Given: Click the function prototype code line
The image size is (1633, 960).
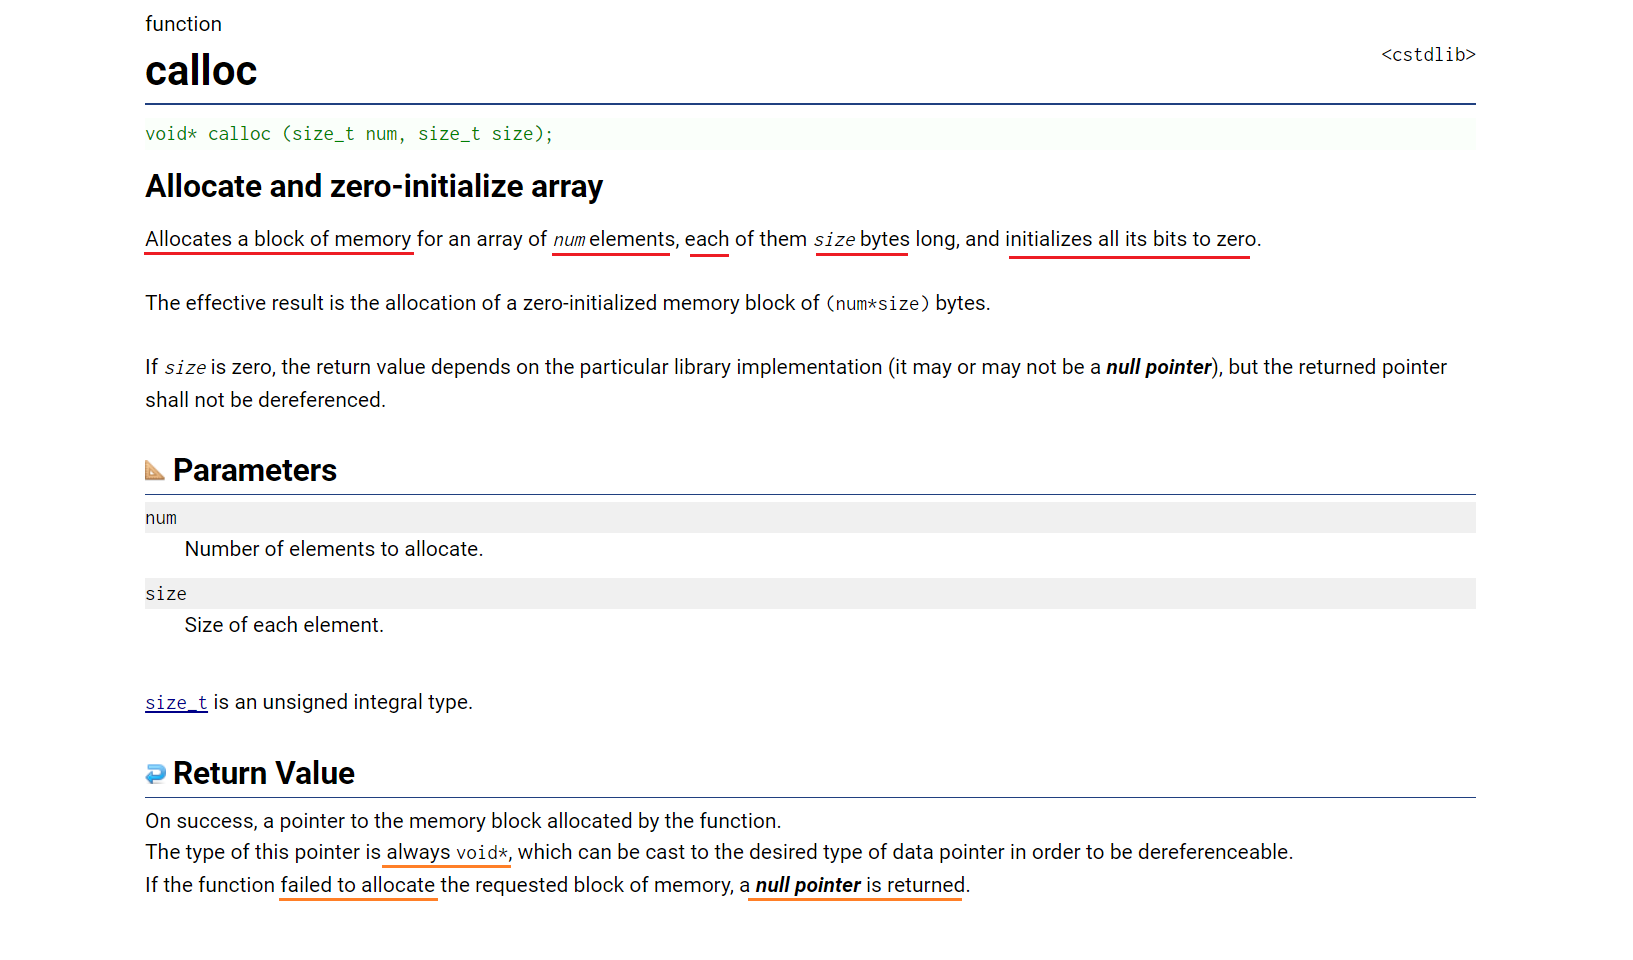Looking at the screenshot, I should coord(810,134).
